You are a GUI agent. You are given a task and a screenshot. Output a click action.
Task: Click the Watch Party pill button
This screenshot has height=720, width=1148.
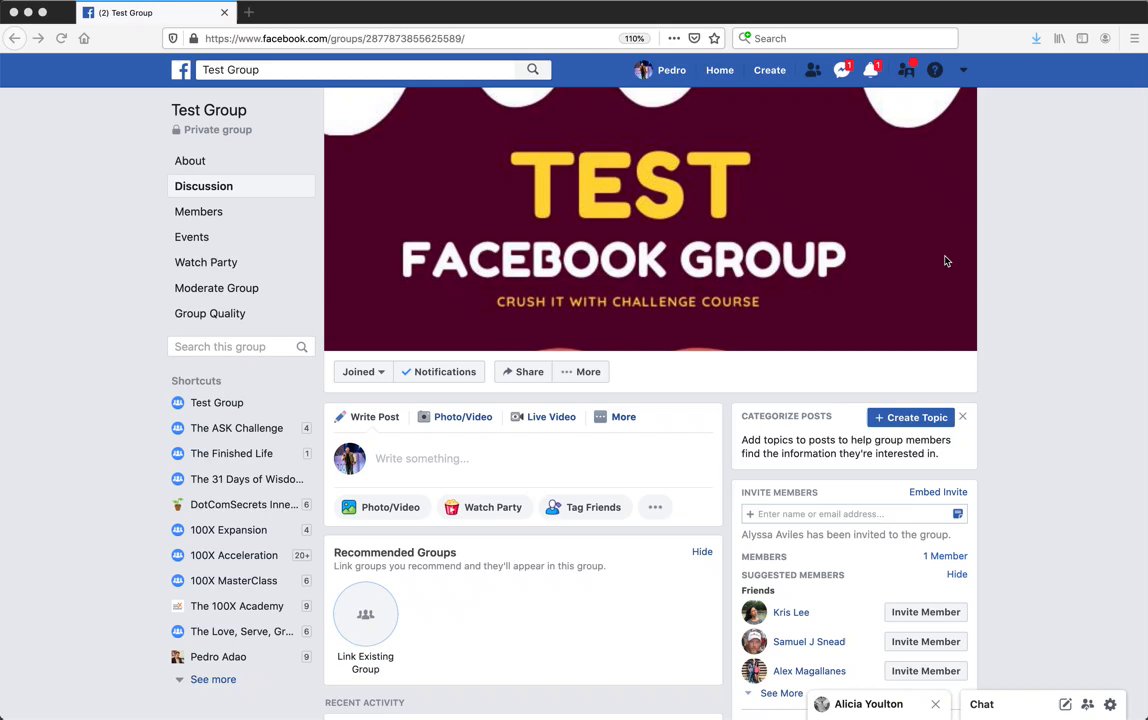(483, 507)
